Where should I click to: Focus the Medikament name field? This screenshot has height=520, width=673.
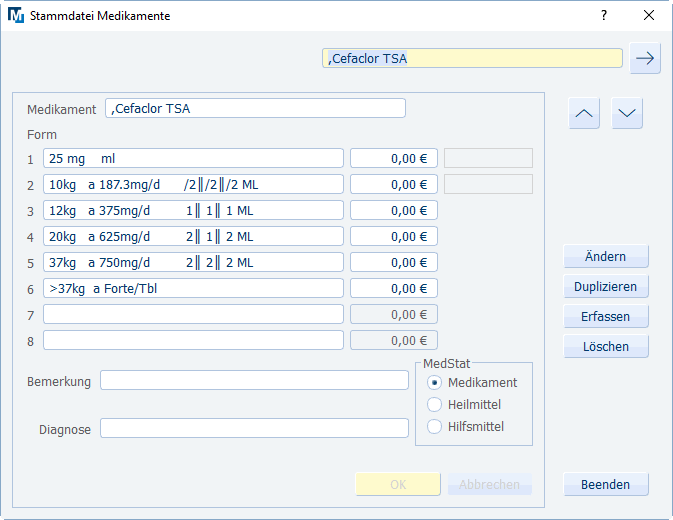pyautogui.click(x=255, y=109)
